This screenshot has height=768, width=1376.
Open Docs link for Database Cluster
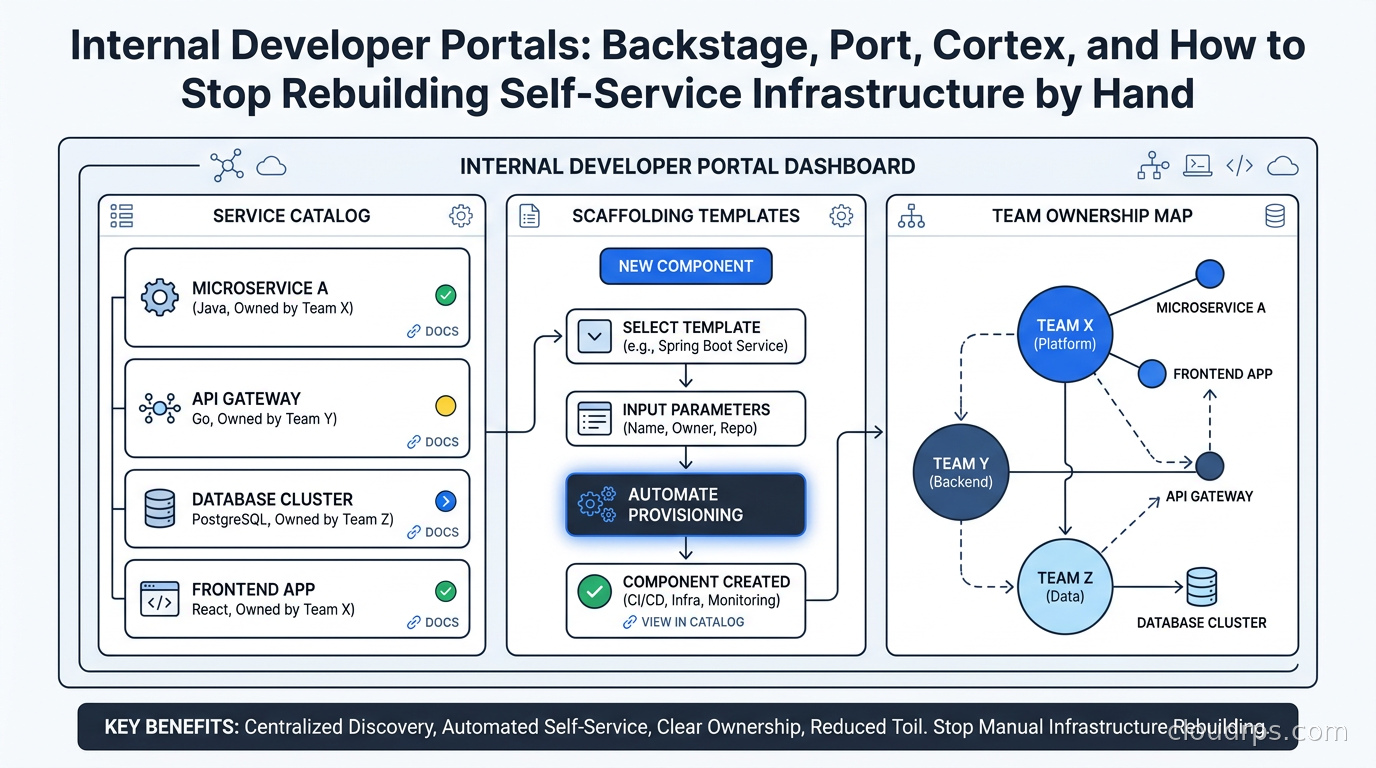(433, 532)
